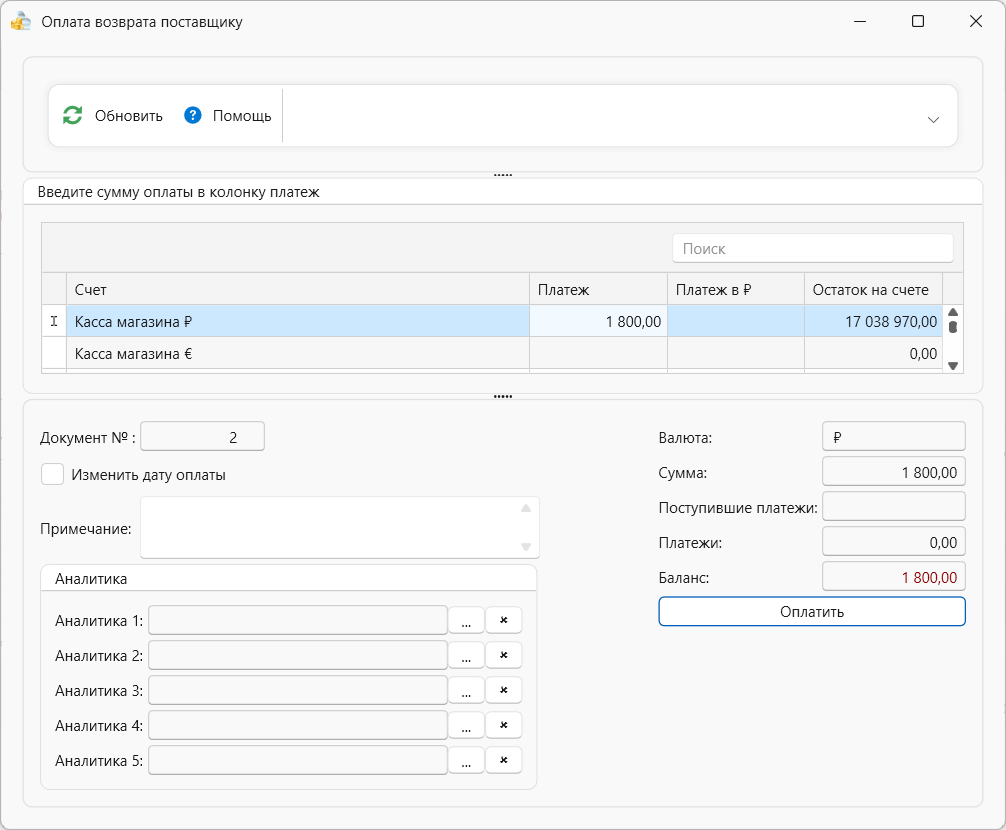Clear Аналитика 5 with its × button

point(504,760)
